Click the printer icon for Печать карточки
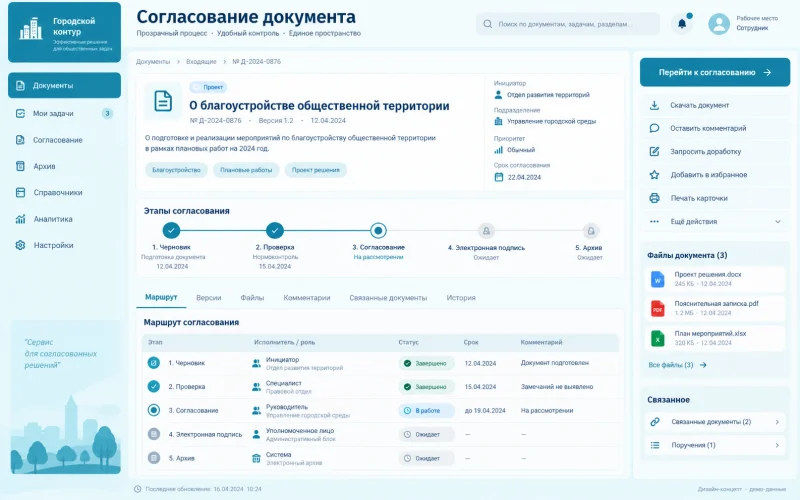The width and height of the screenshot is (800, 500). pos(654,198)
